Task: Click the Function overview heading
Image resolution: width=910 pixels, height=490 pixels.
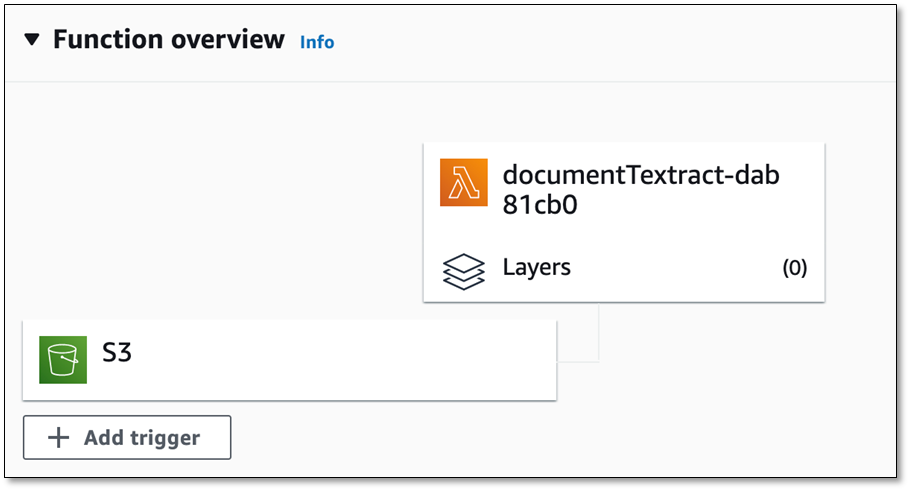Action: tap(169, 39)
